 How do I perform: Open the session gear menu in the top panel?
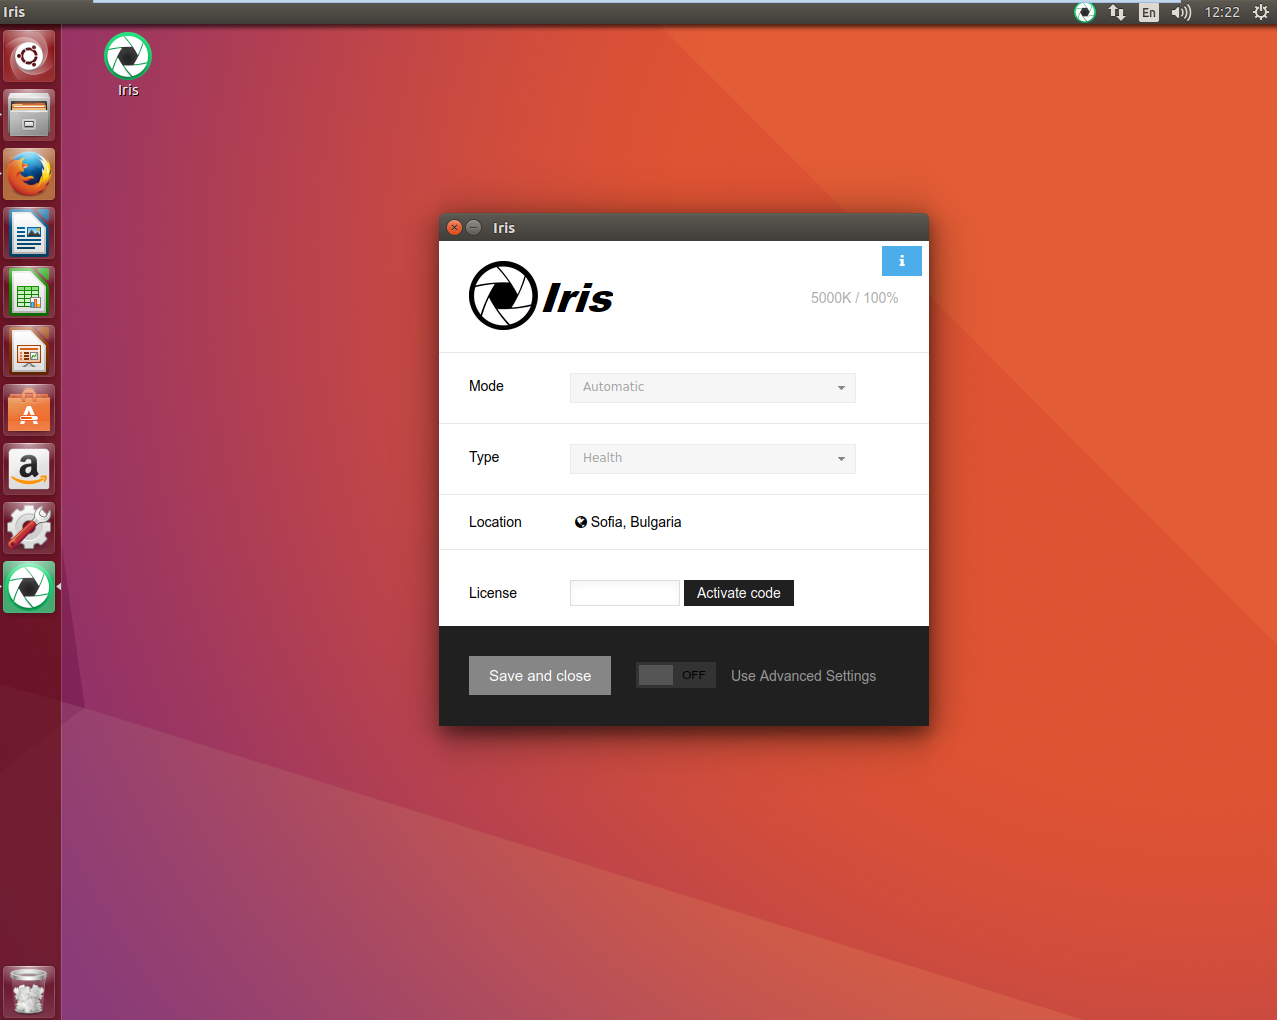[x=1261, y=12]
